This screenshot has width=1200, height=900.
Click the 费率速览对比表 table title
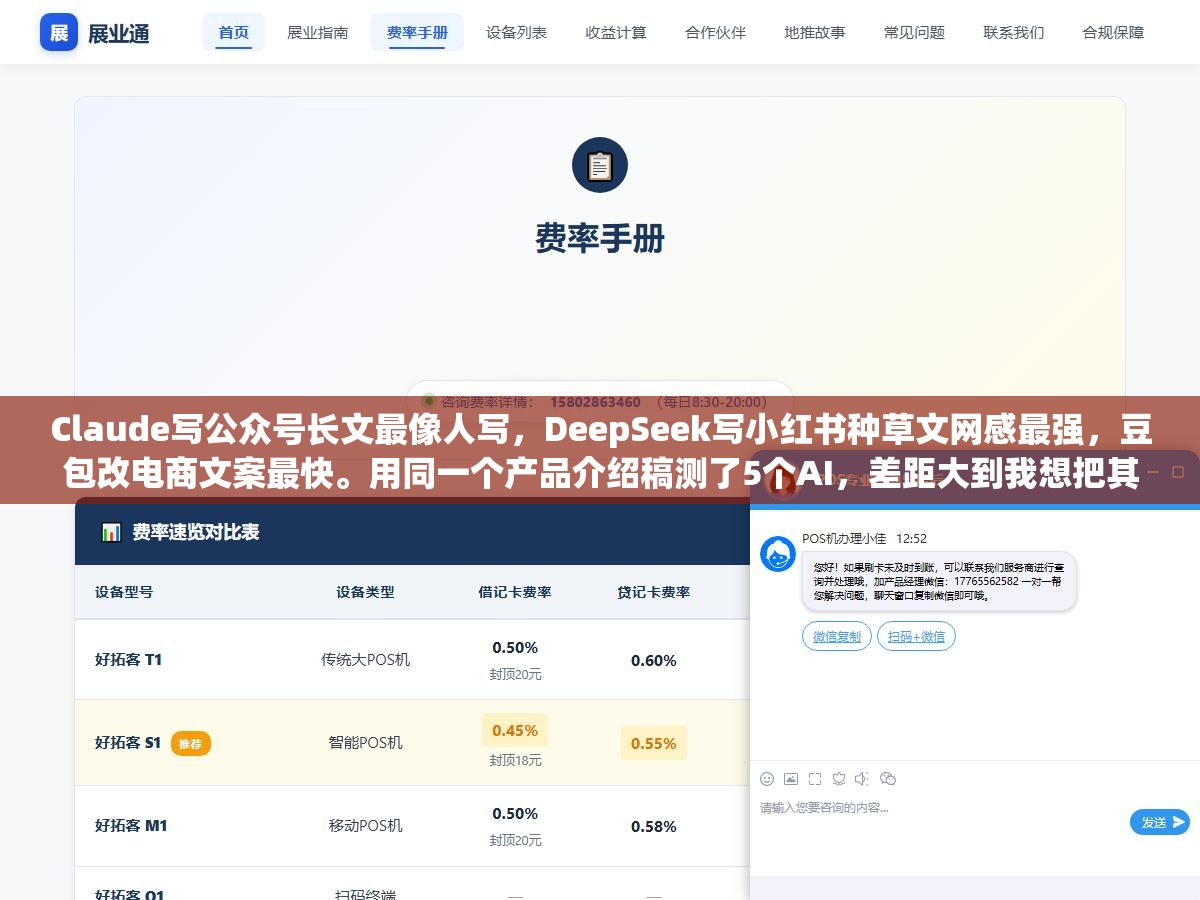[196, 532]
